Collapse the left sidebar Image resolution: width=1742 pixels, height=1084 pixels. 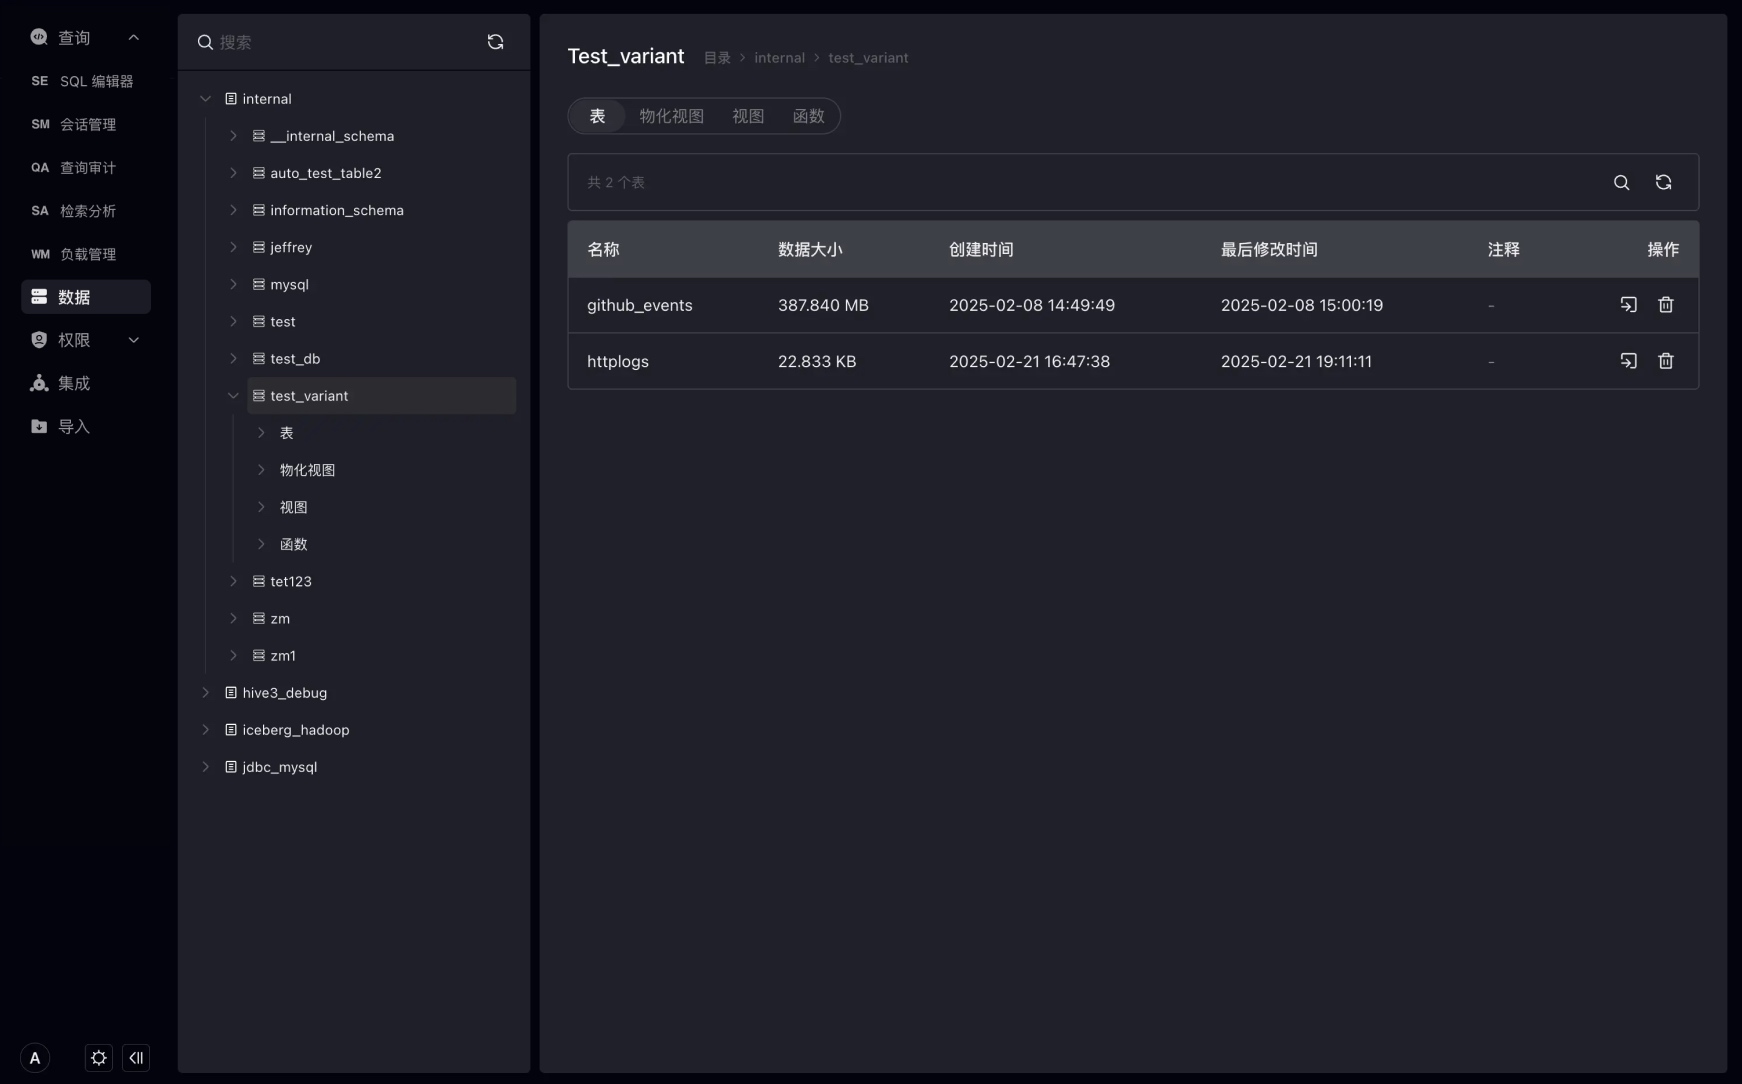136,1058
